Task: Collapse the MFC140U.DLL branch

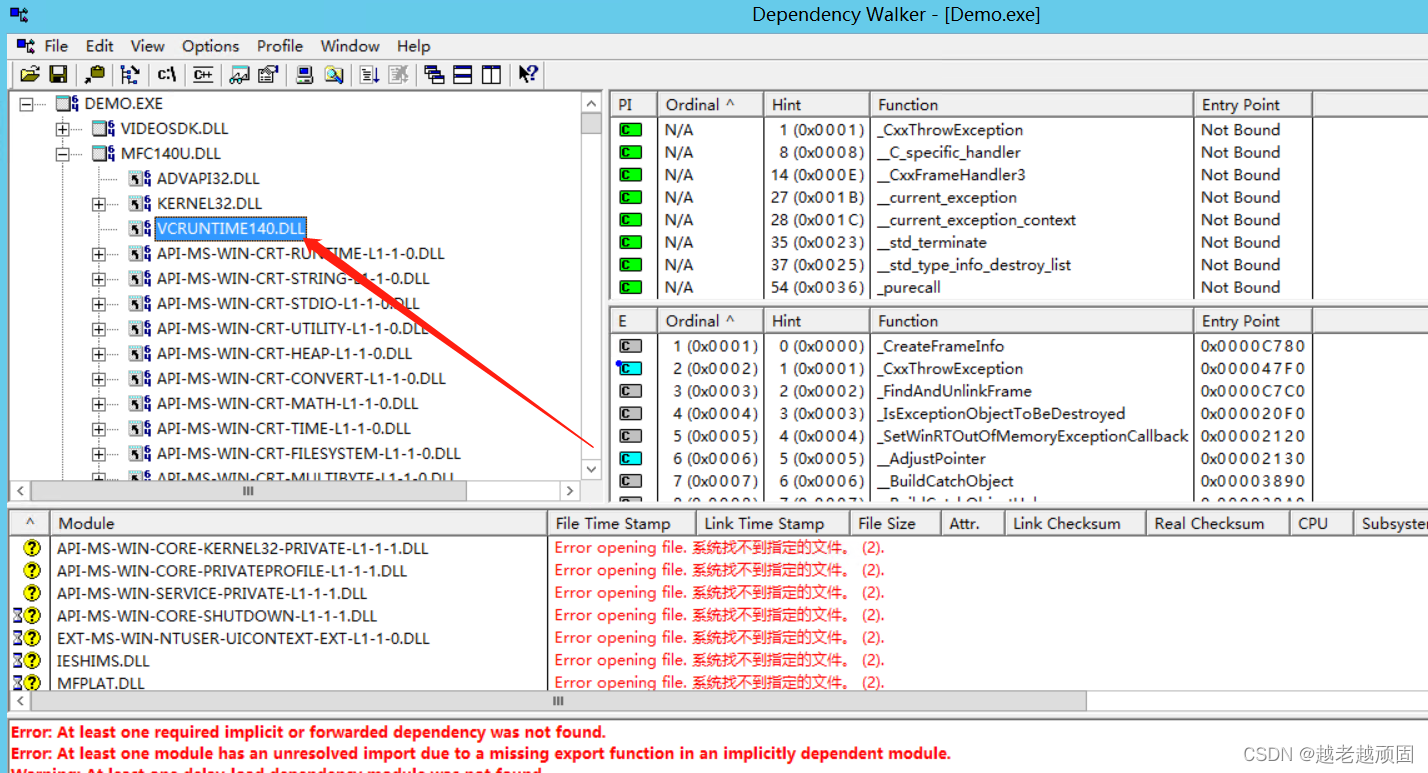Action: click(63, 153)
